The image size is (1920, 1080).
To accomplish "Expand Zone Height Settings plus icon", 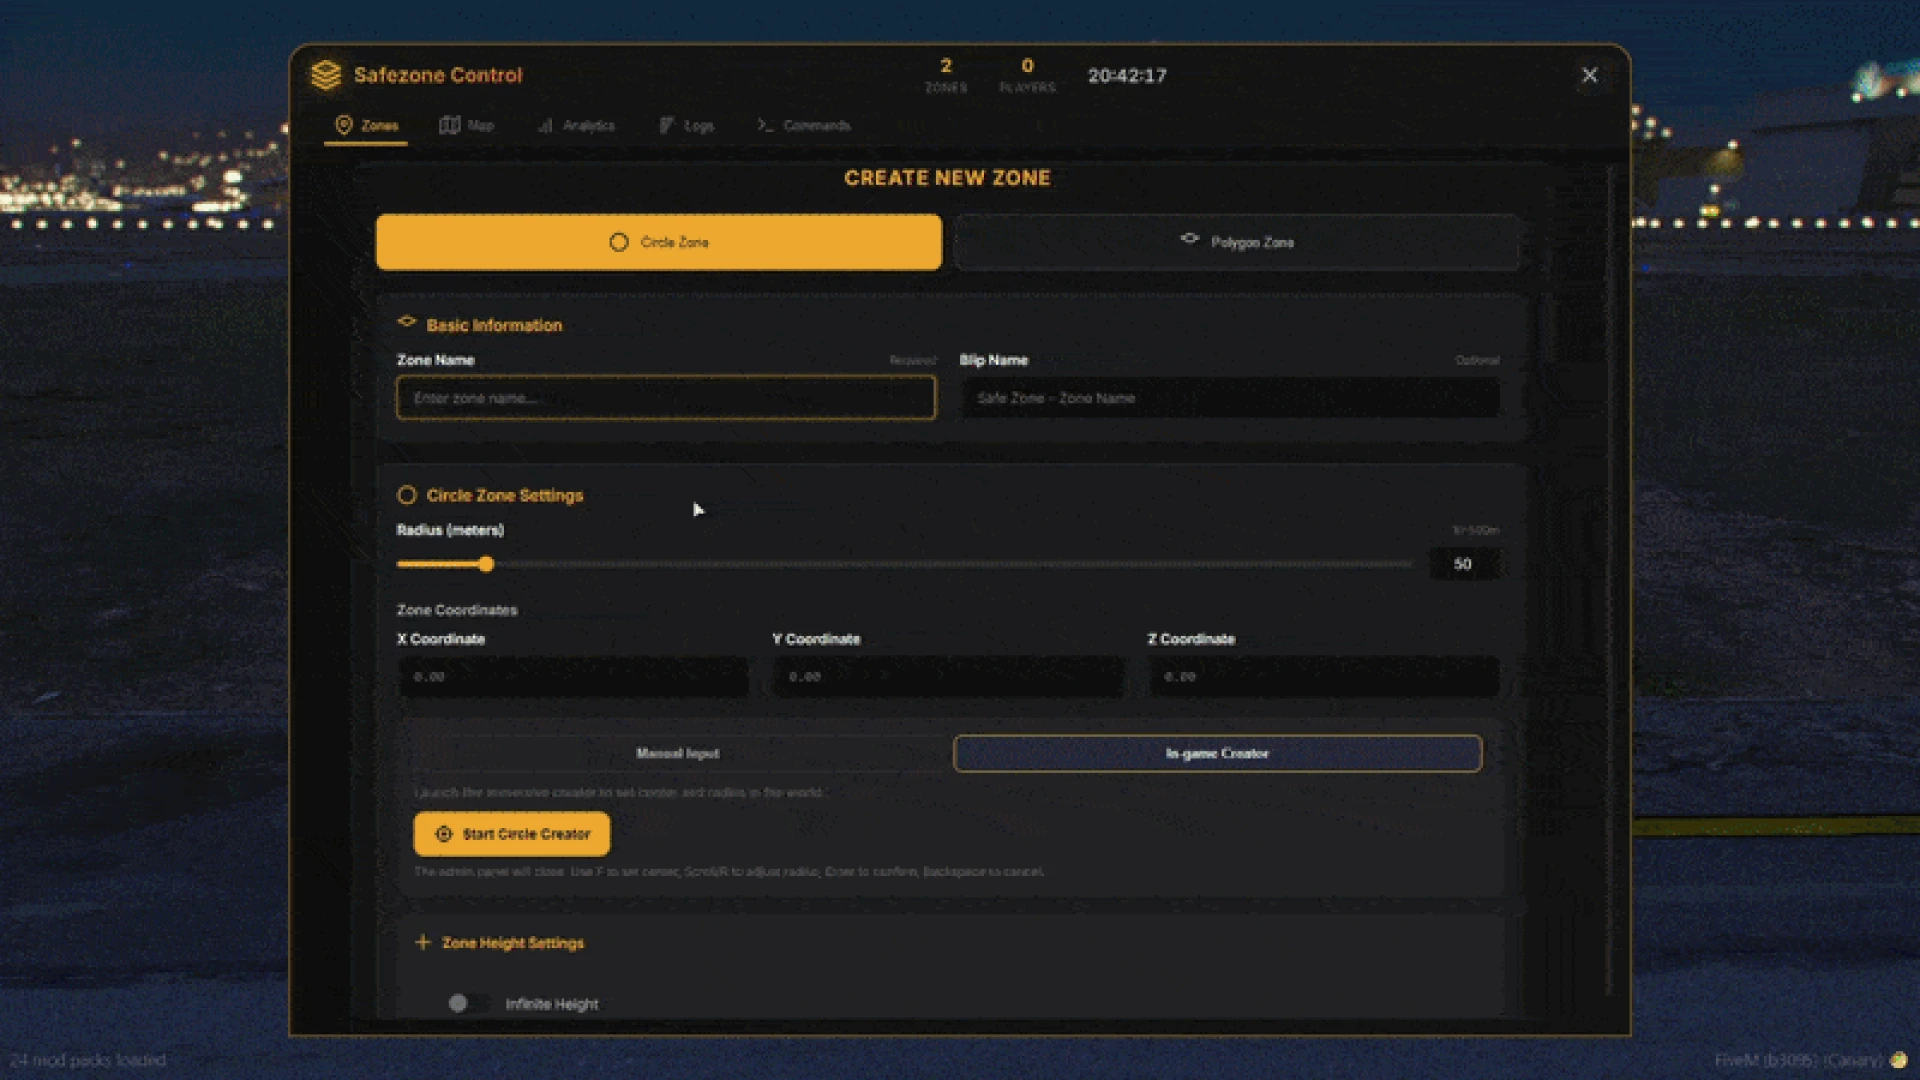I will 423,942.
